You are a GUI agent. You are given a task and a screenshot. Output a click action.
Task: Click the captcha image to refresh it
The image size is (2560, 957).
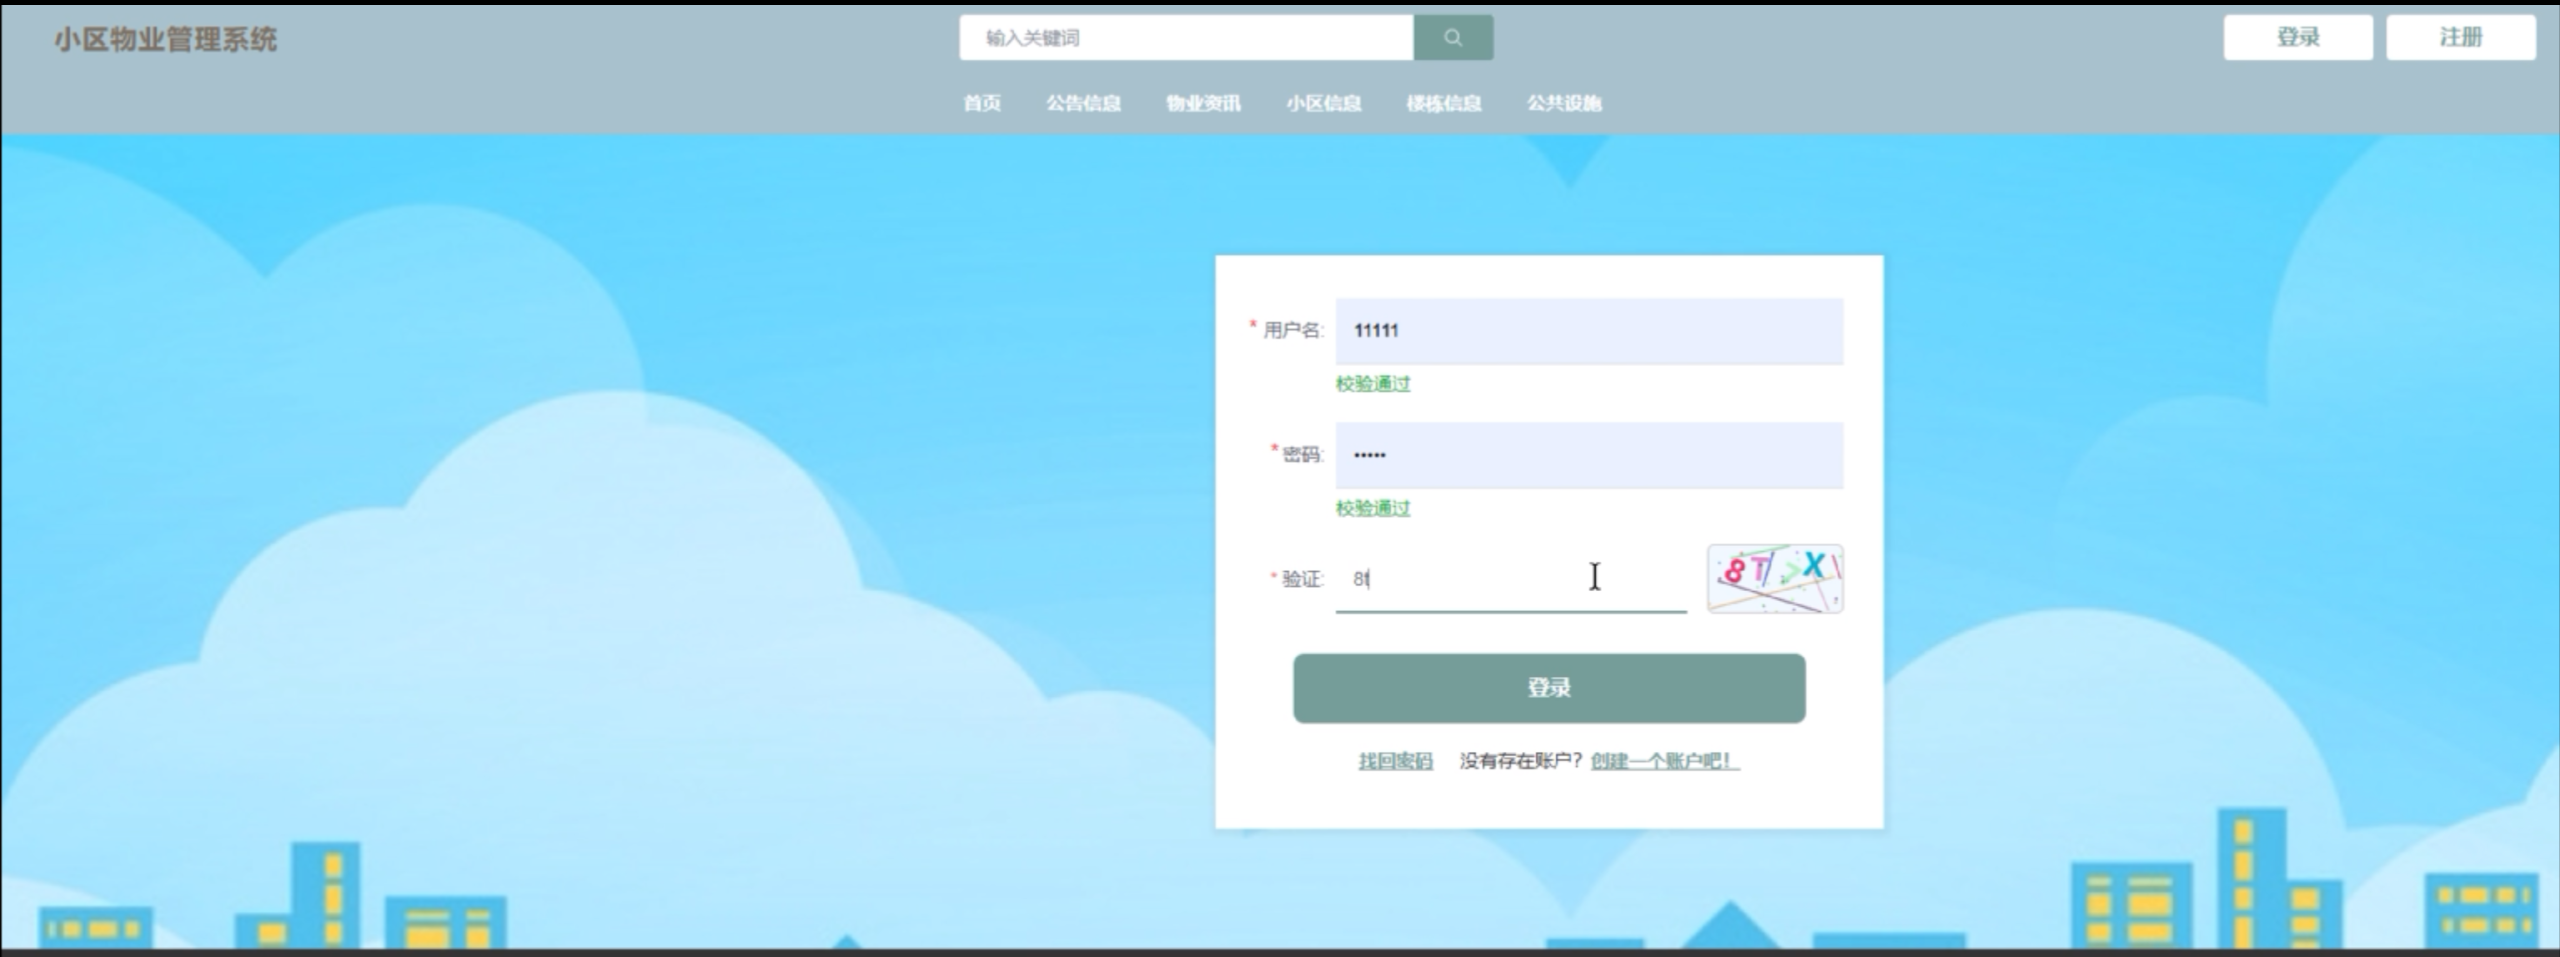(x=1773, y=579)
